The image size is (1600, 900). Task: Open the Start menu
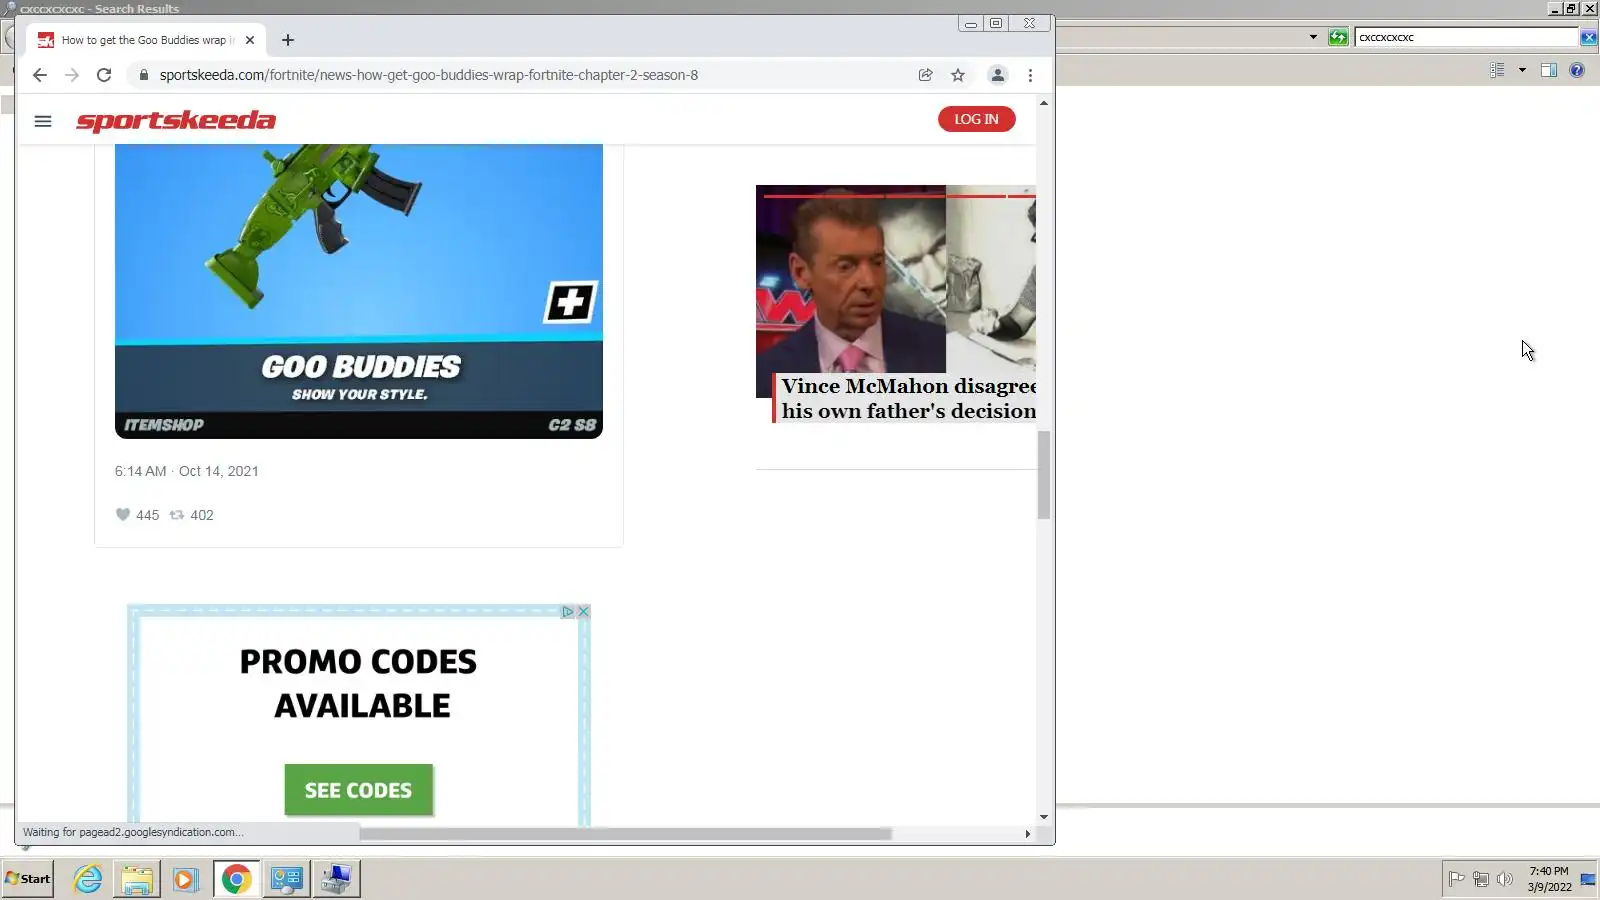[x=28, y=879]
